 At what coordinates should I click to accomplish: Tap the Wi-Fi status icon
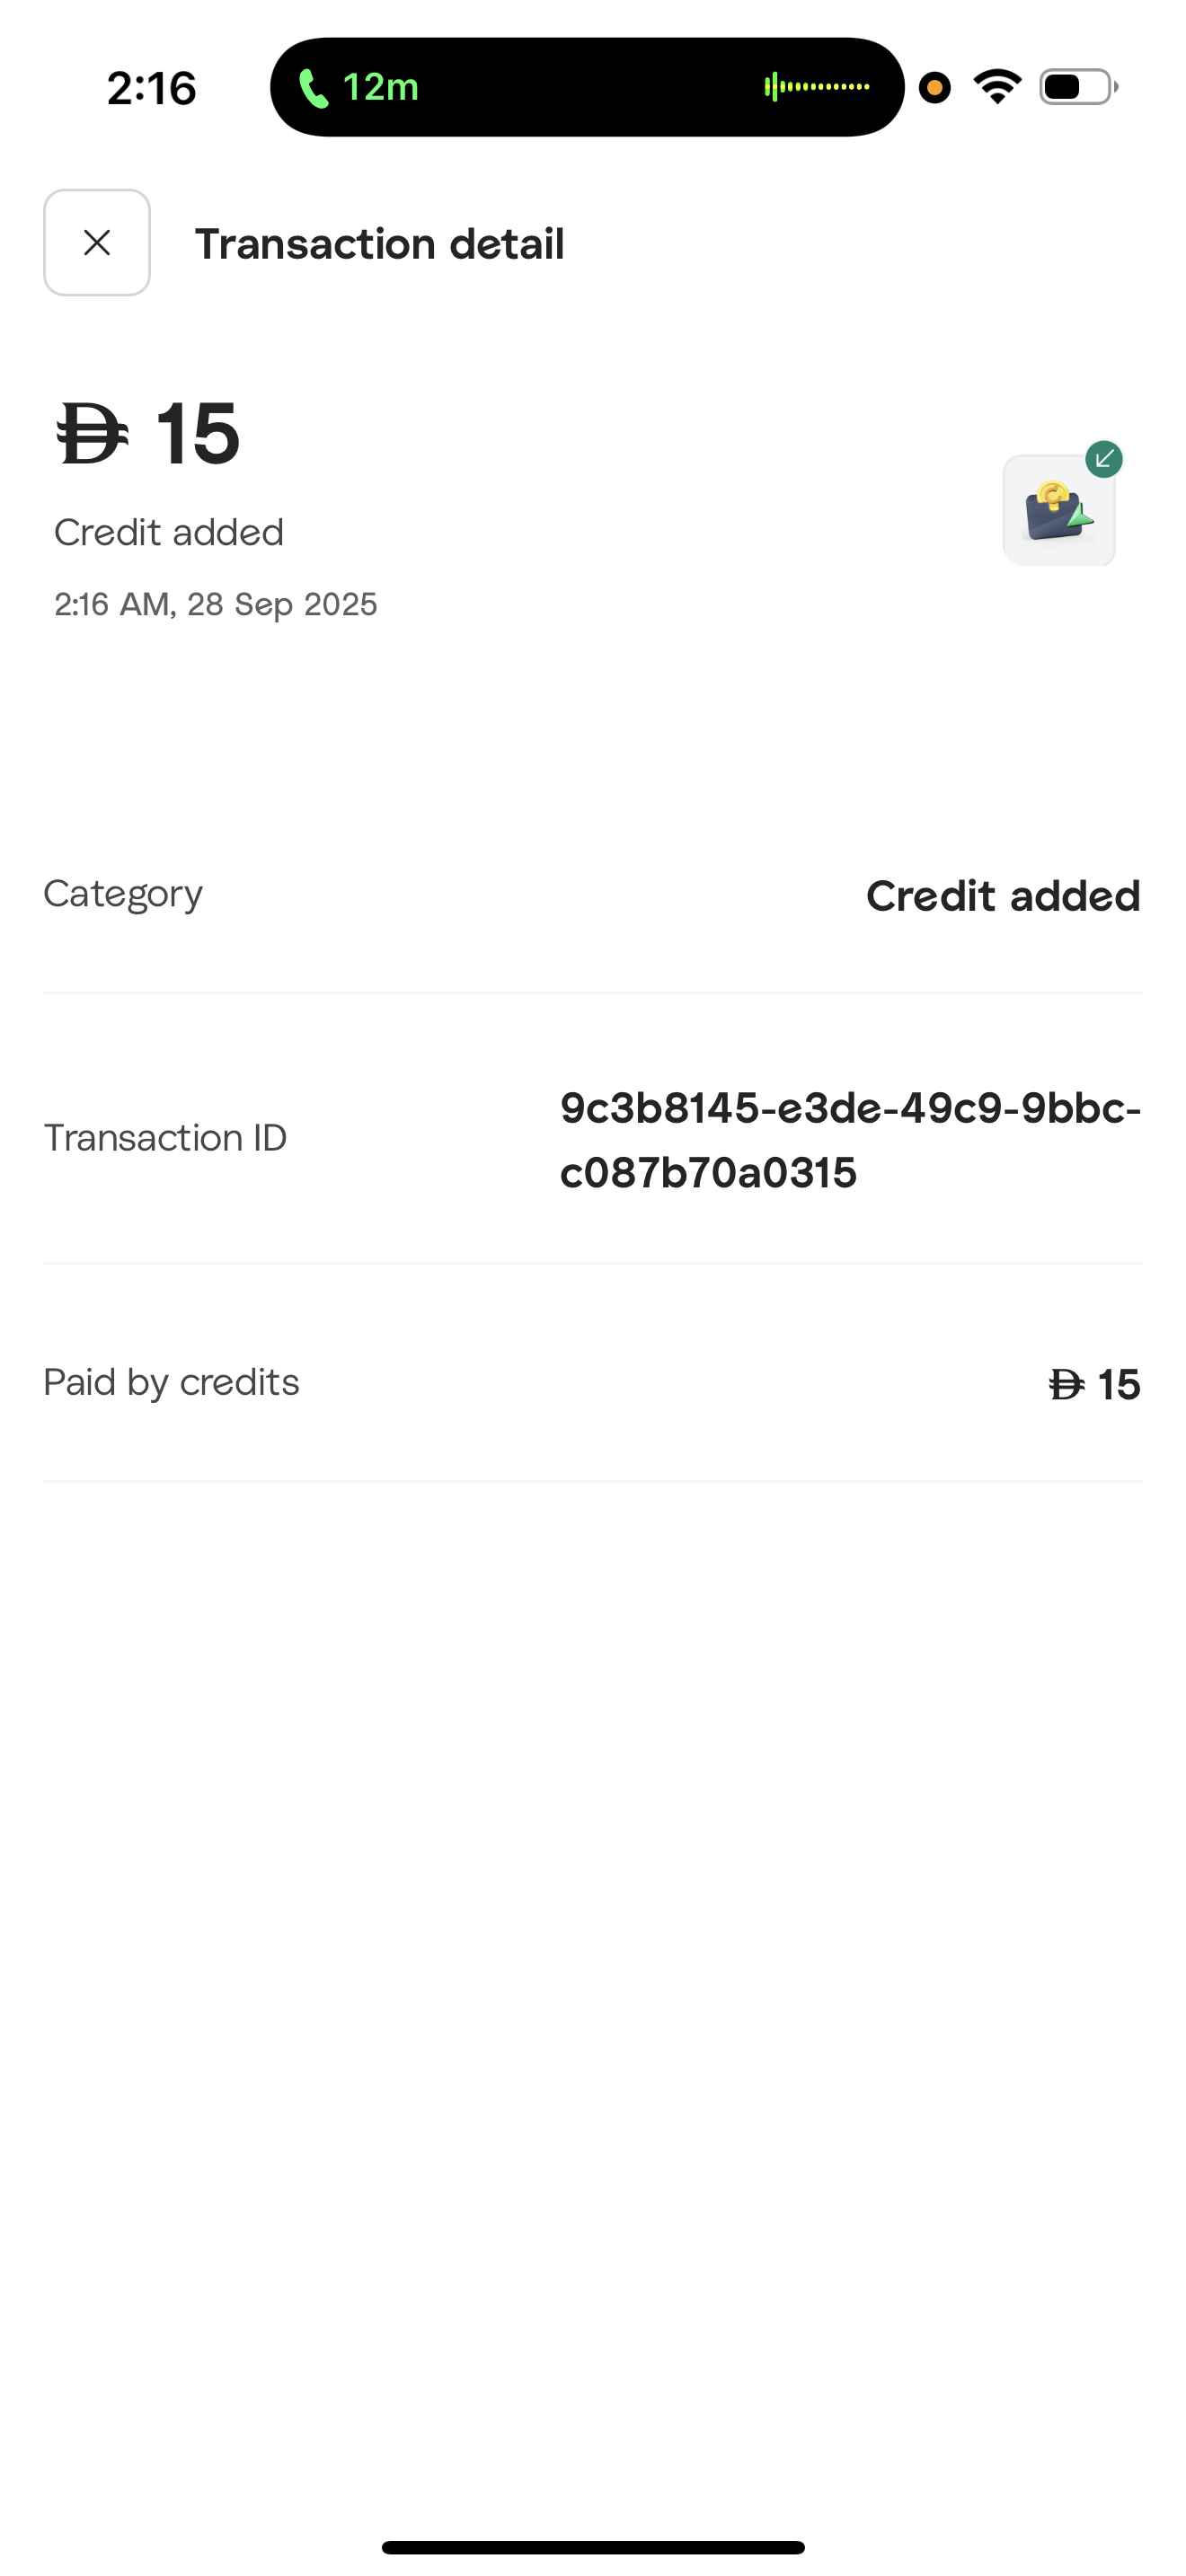[998, 87]
